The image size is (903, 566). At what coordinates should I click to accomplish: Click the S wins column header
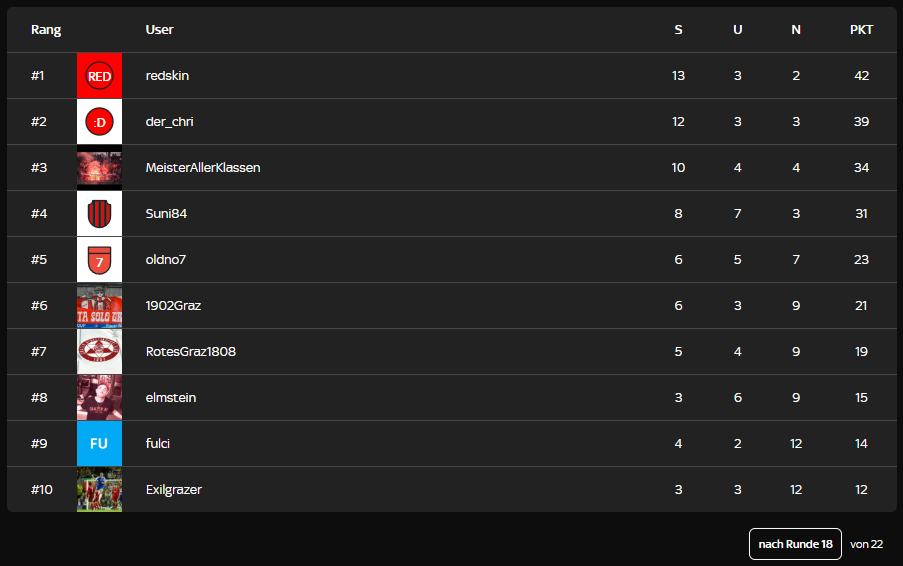coord(678,30)
